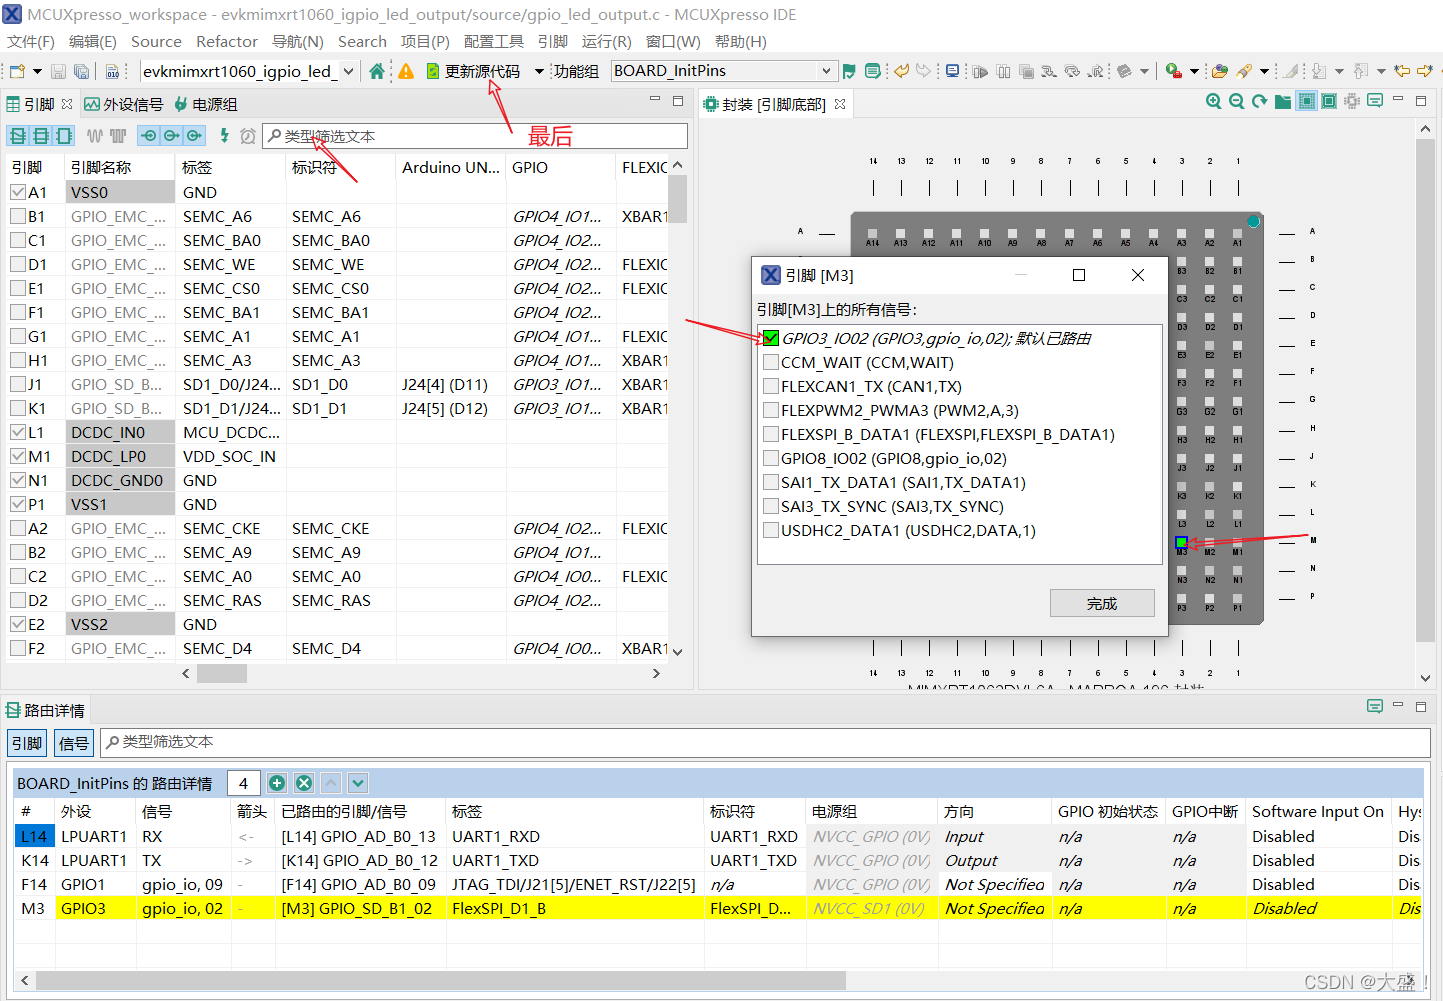Click the chip bottom-view icon in package toolbar
This screenshot has height=1001, width=1443.
tap(1306, 101)
